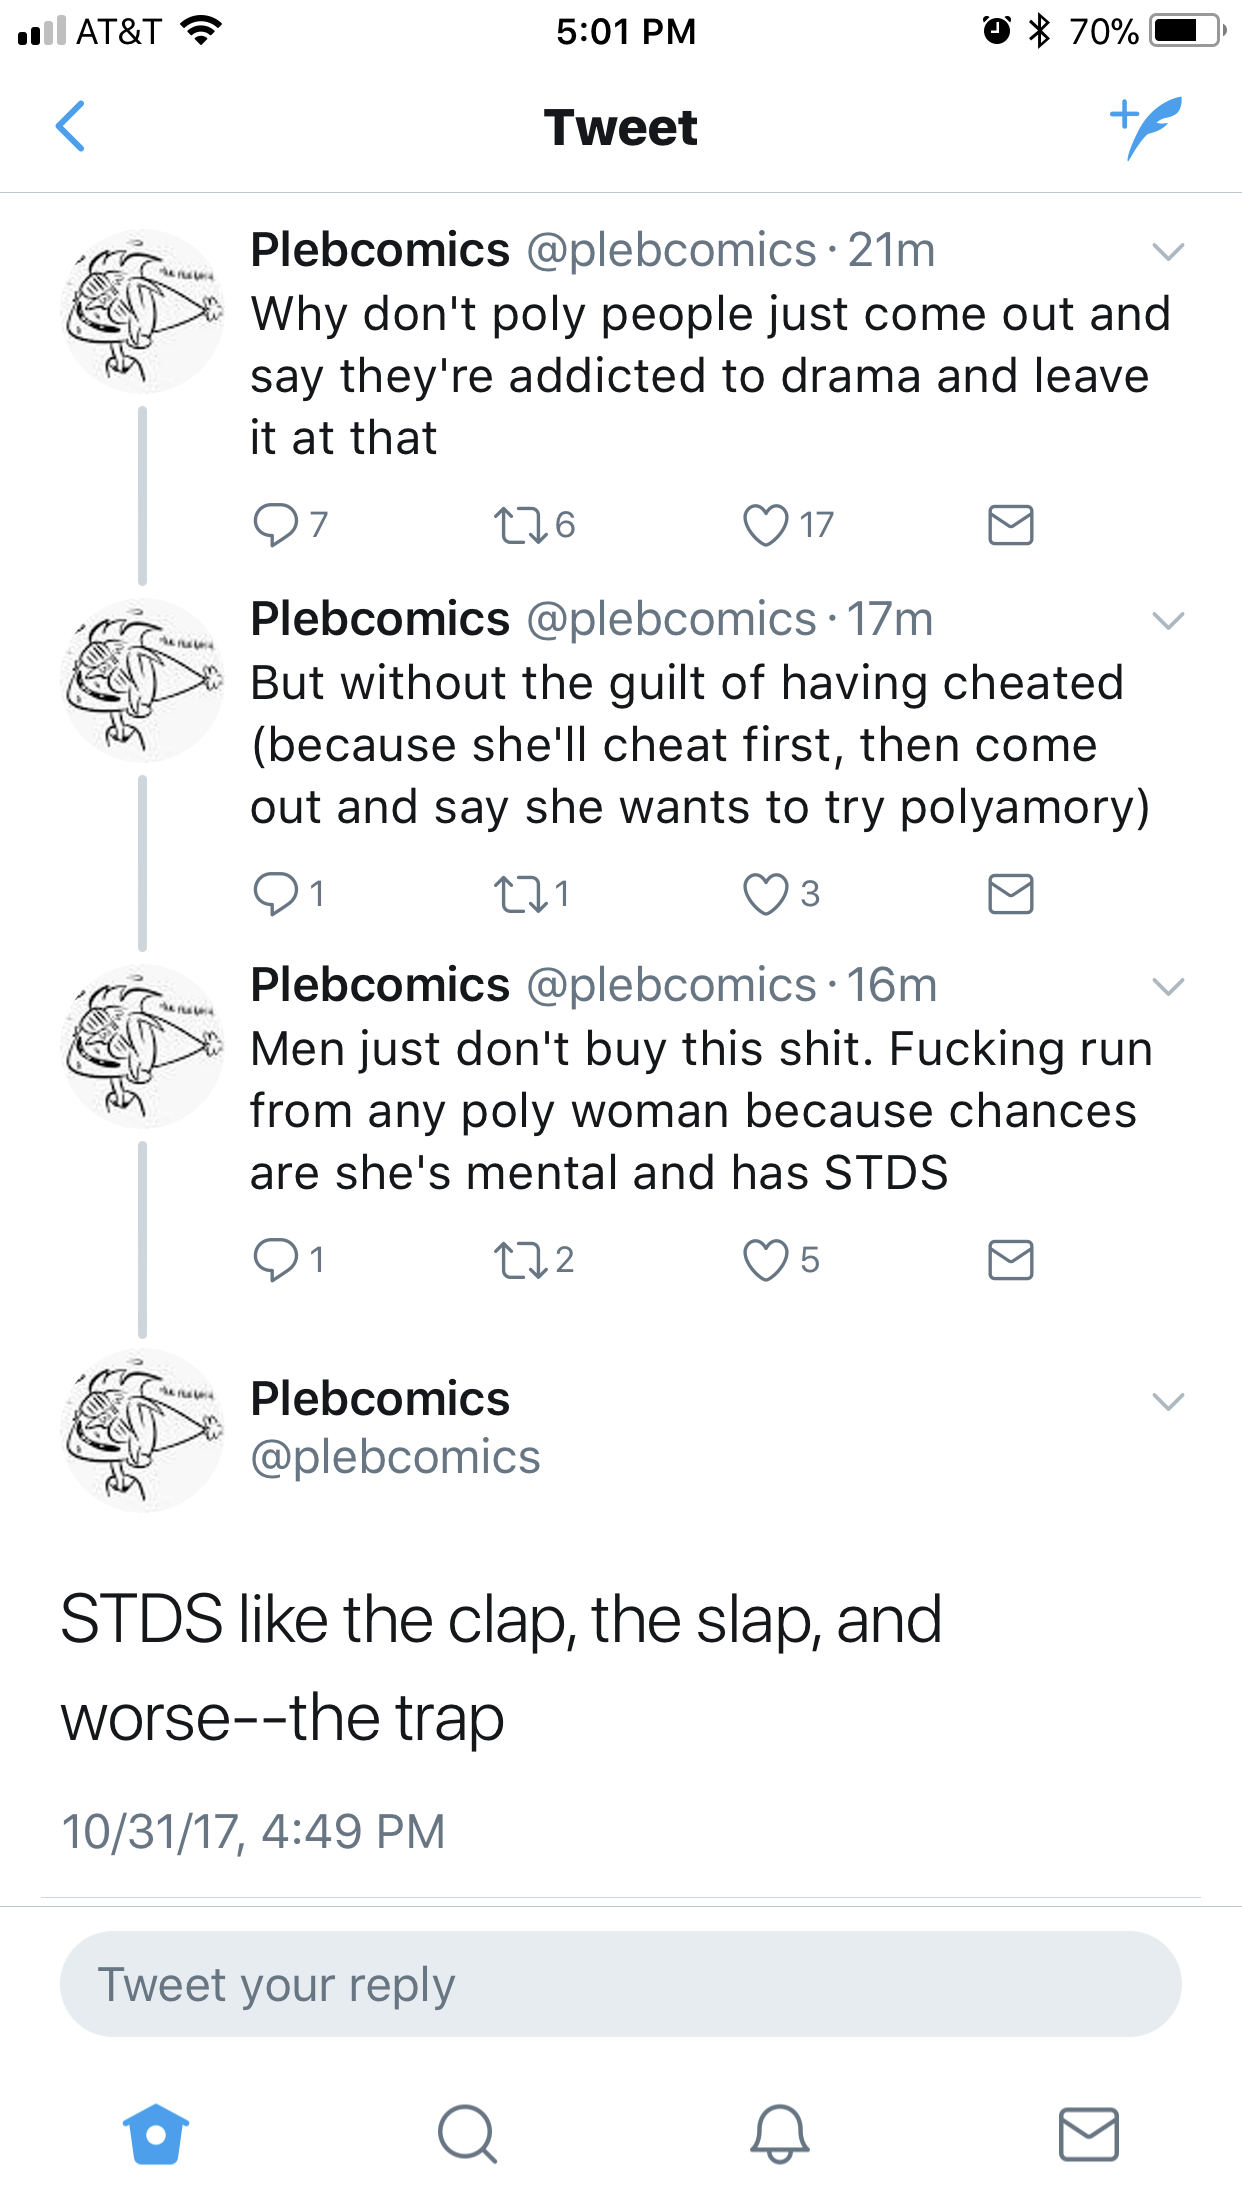Screen dimensions: 1242x2208
Task: Like the tweet with 17 likes
Action: tap(766, 525)
